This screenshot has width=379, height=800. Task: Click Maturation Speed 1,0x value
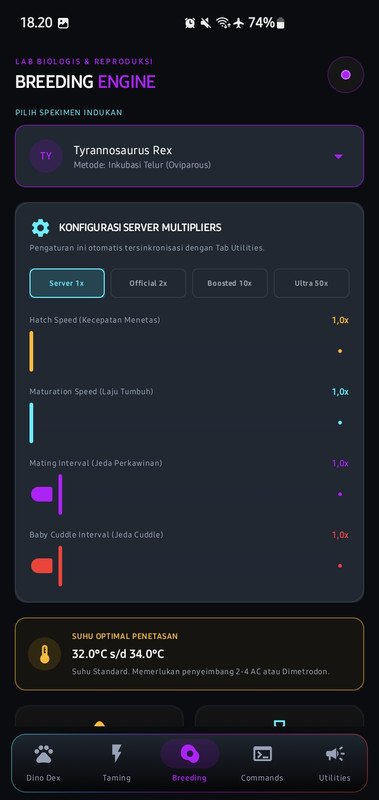tap(340, 392)
